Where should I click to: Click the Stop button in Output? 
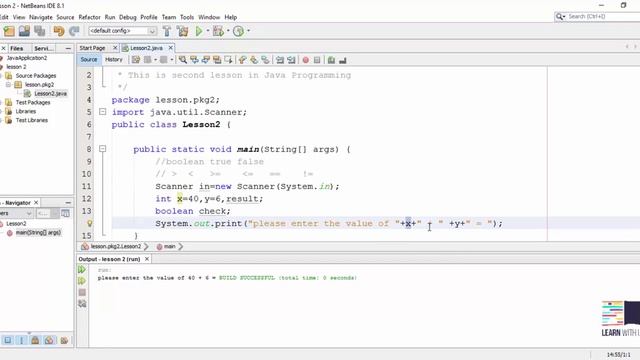point(82,292)
